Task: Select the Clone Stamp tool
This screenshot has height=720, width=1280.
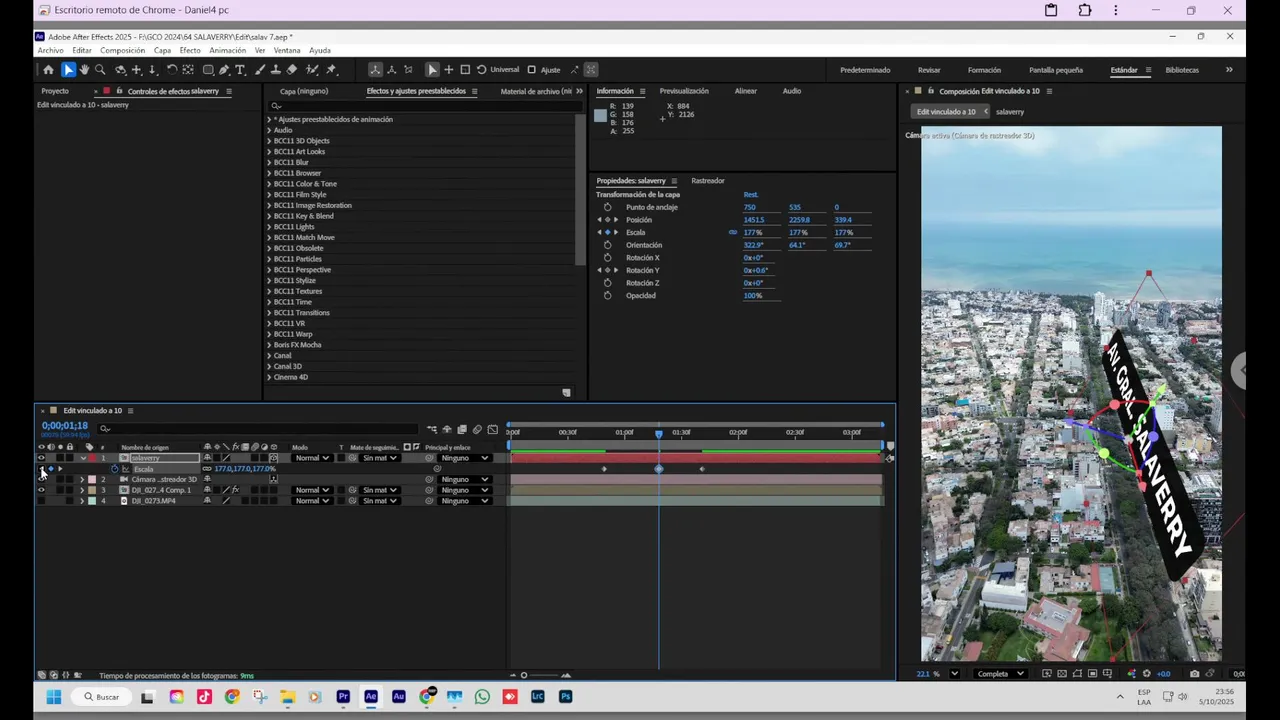Action: [276, 70]
